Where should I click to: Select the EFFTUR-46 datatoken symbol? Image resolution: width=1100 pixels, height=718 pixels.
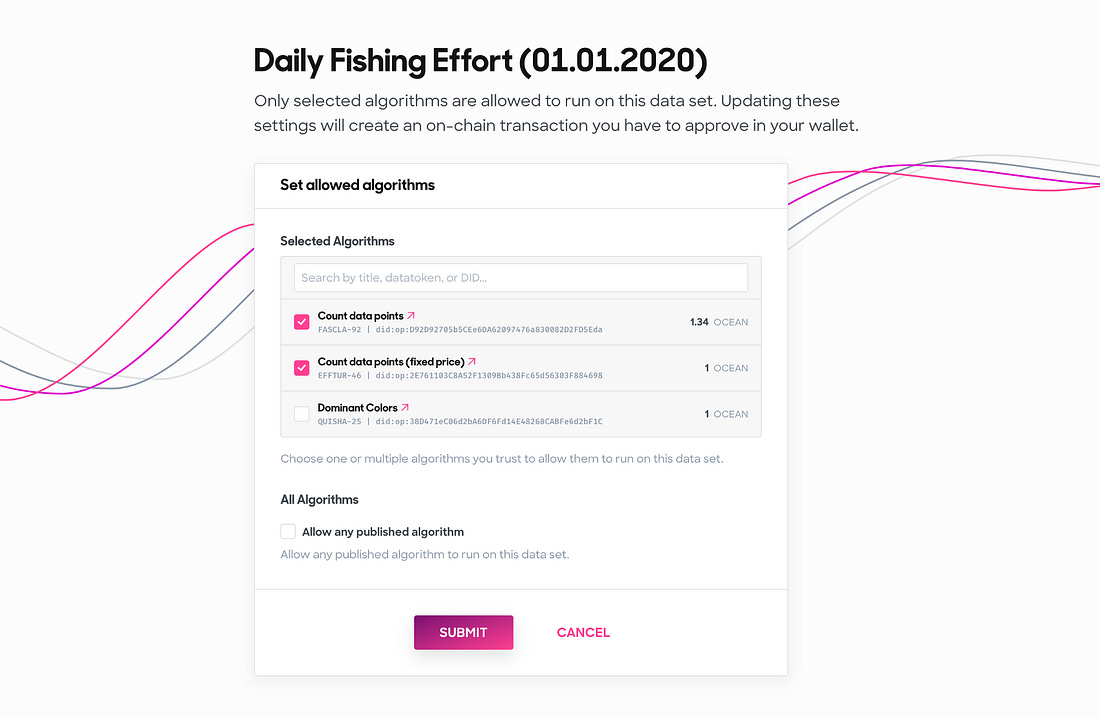click(x=340, y=375)
